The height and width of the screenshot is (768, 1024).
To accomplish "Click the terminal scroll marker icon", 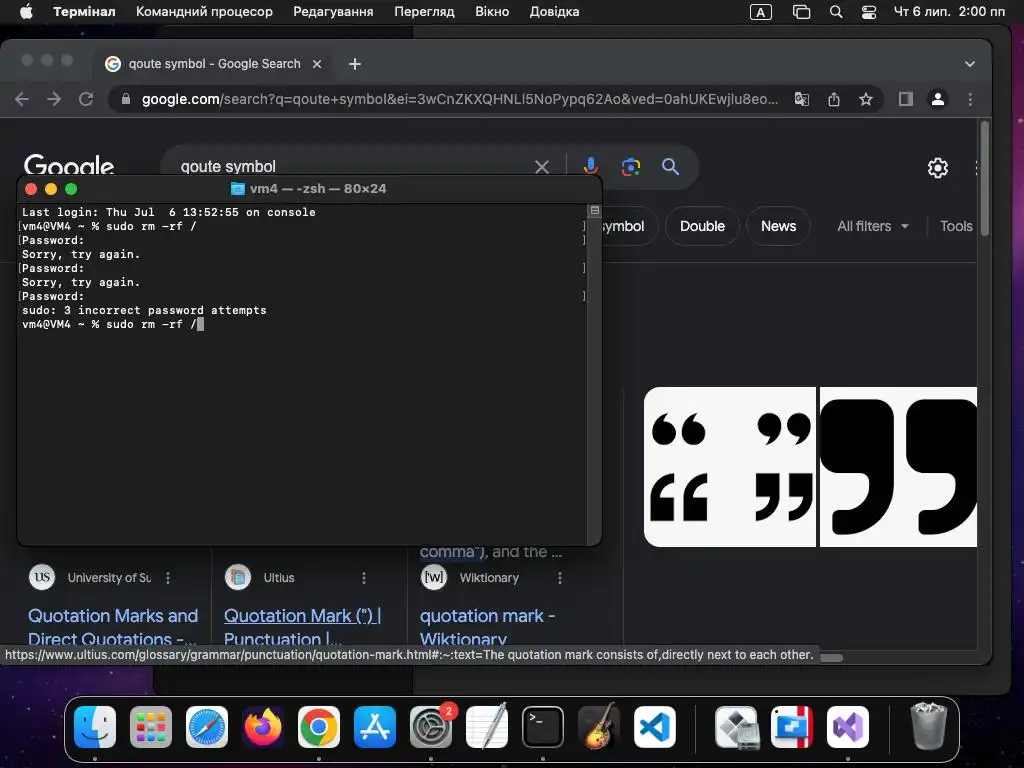I will click(594, 210).
